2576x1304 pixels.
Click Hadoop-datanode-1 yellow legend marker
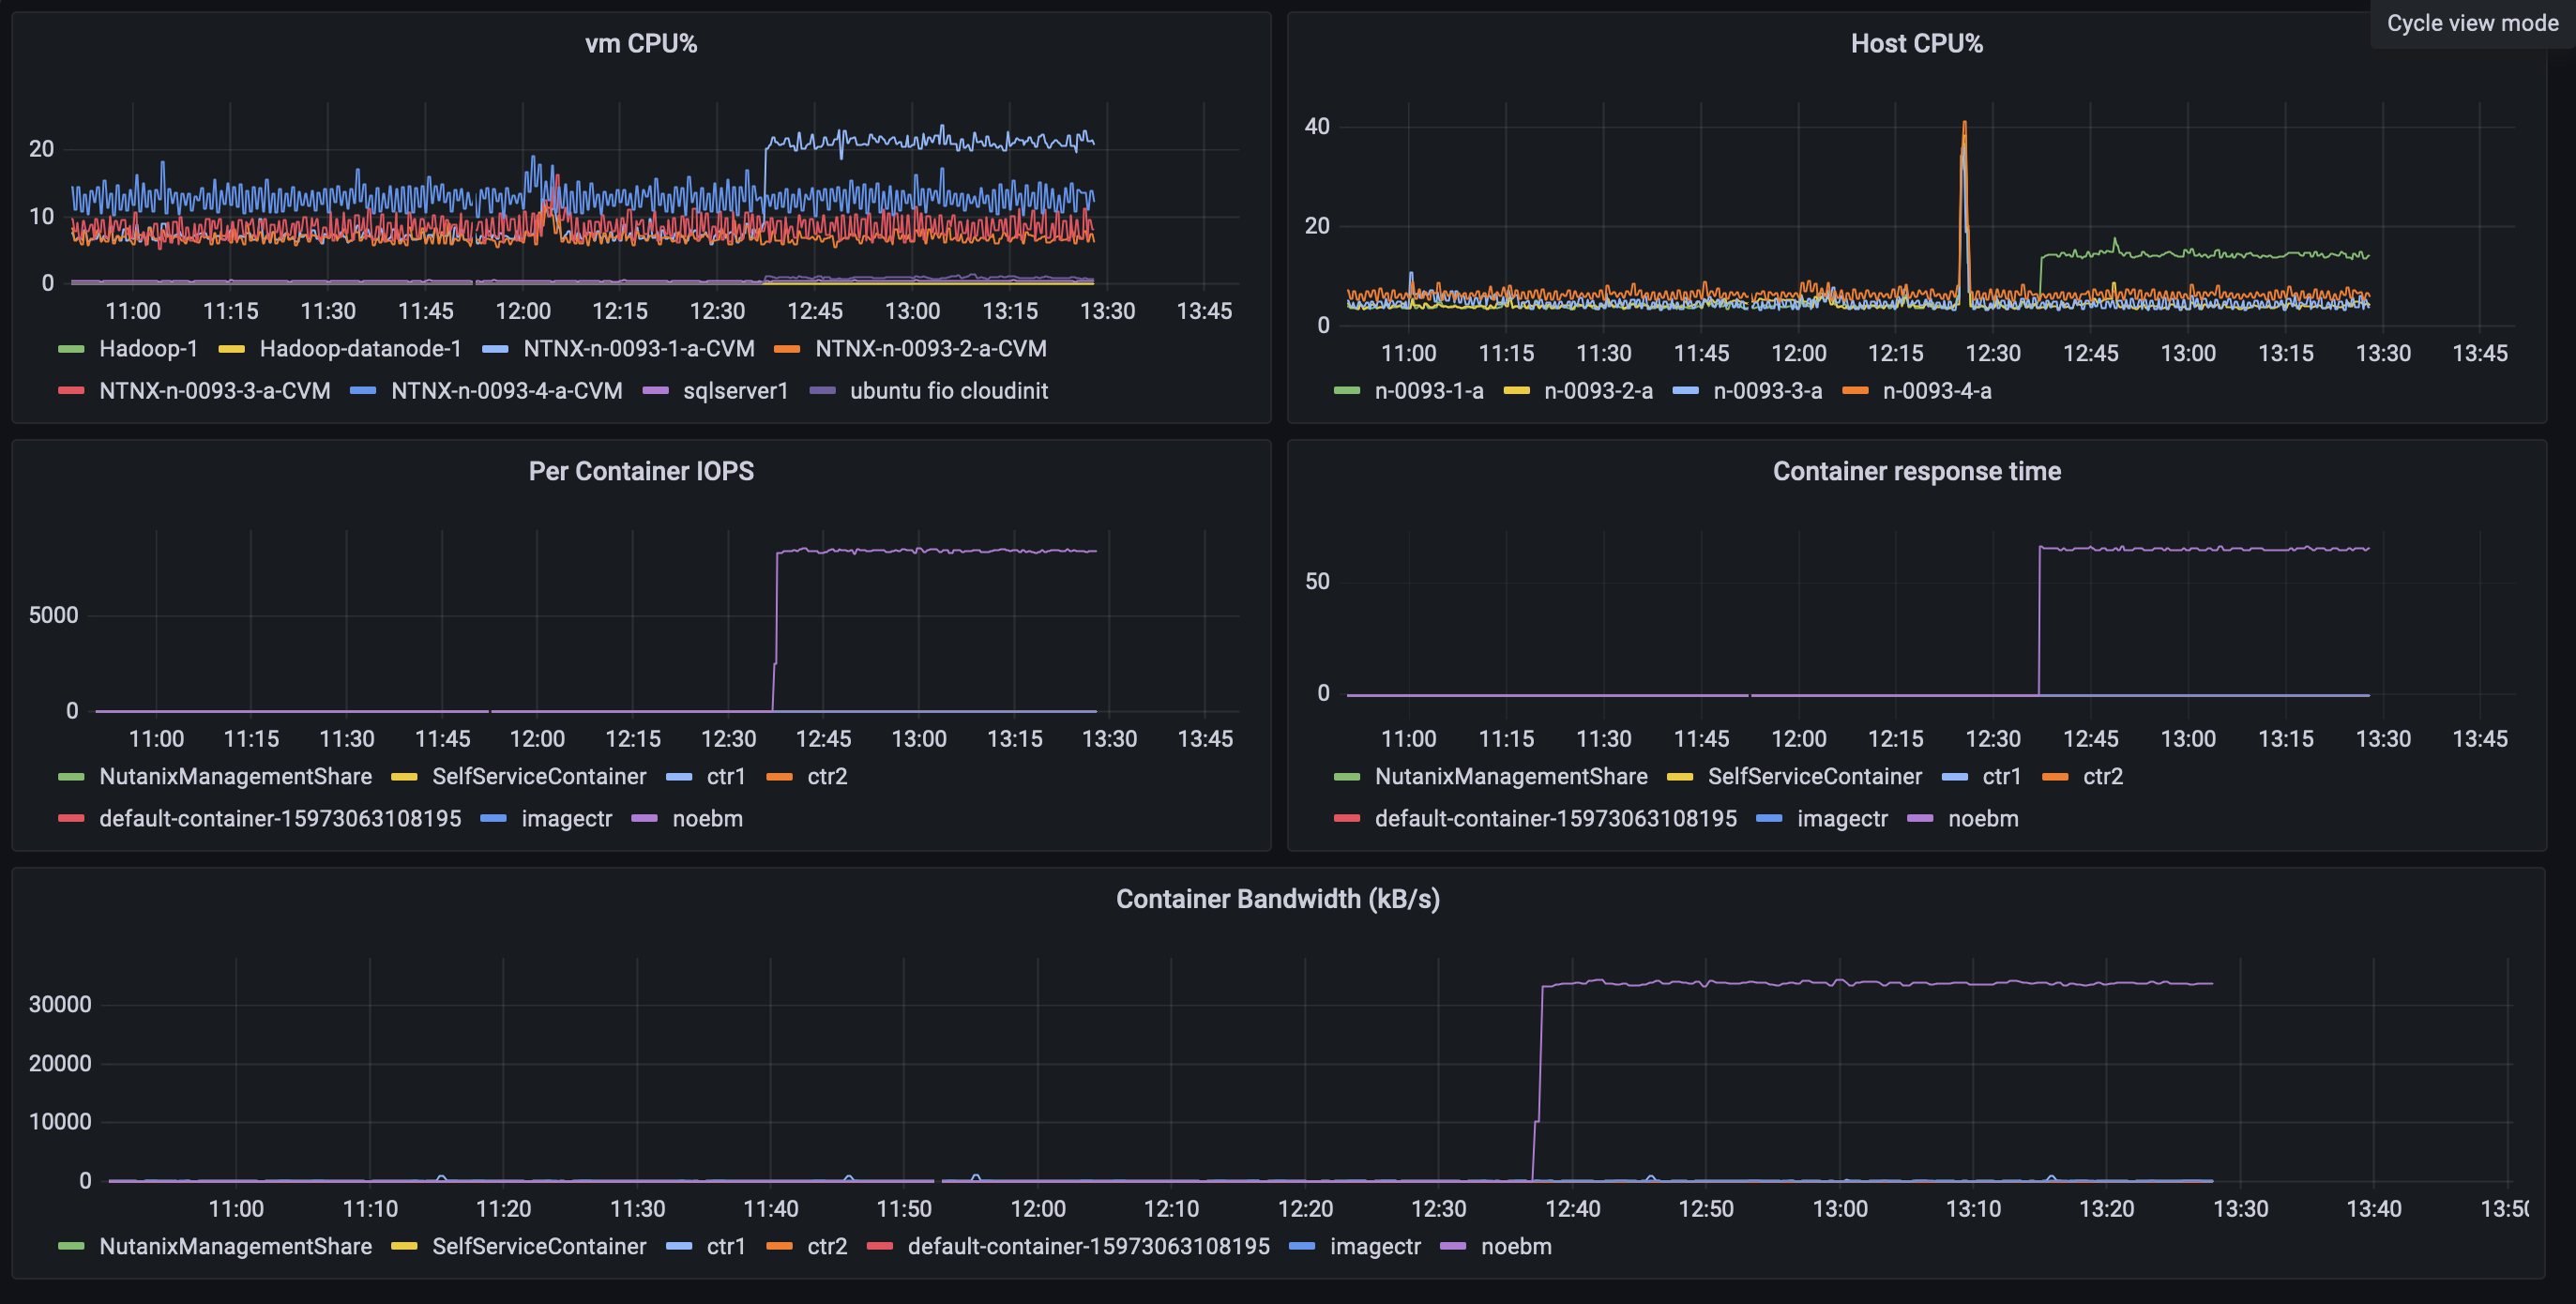pyautogui.click(x=231, y=349)
